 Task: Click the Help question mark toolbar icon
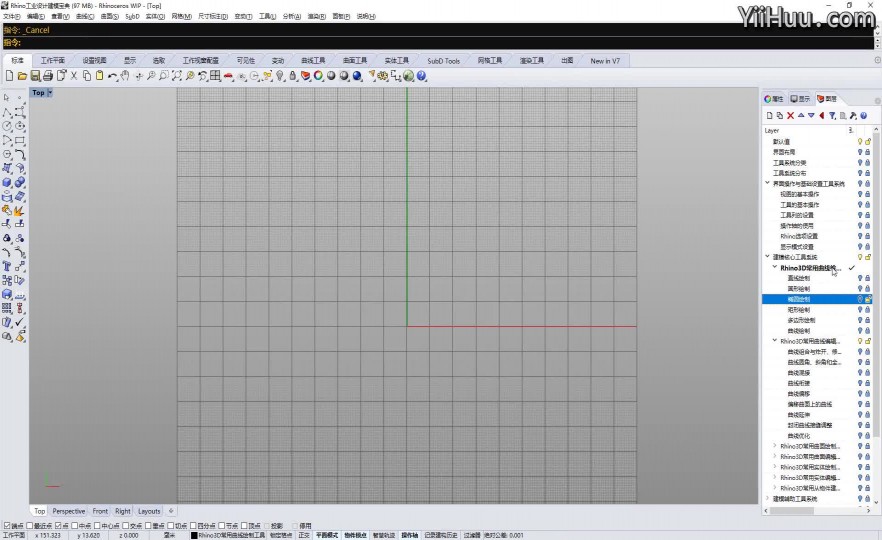[422, 76]
